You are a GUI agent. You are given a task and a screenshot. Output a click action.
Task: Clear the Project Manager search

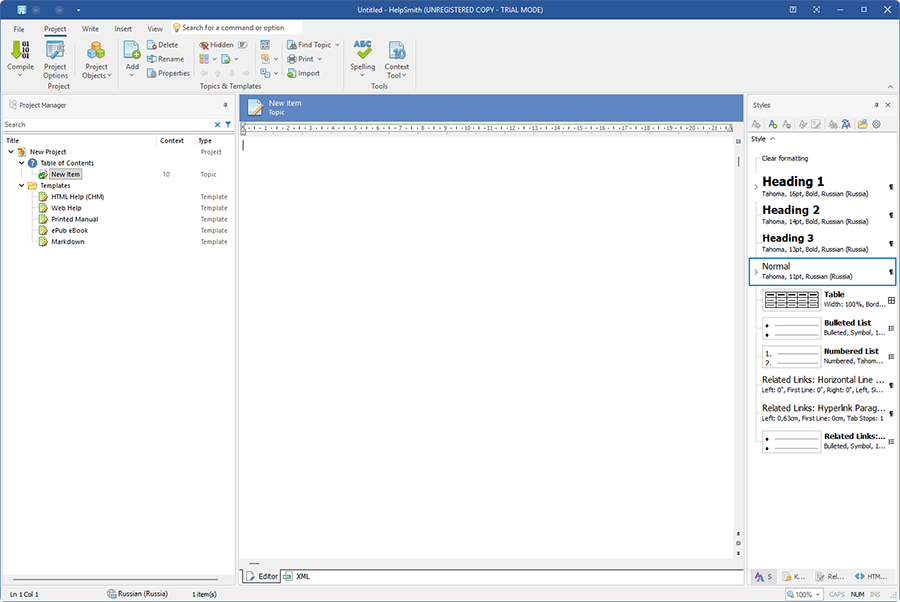point(218,125)
